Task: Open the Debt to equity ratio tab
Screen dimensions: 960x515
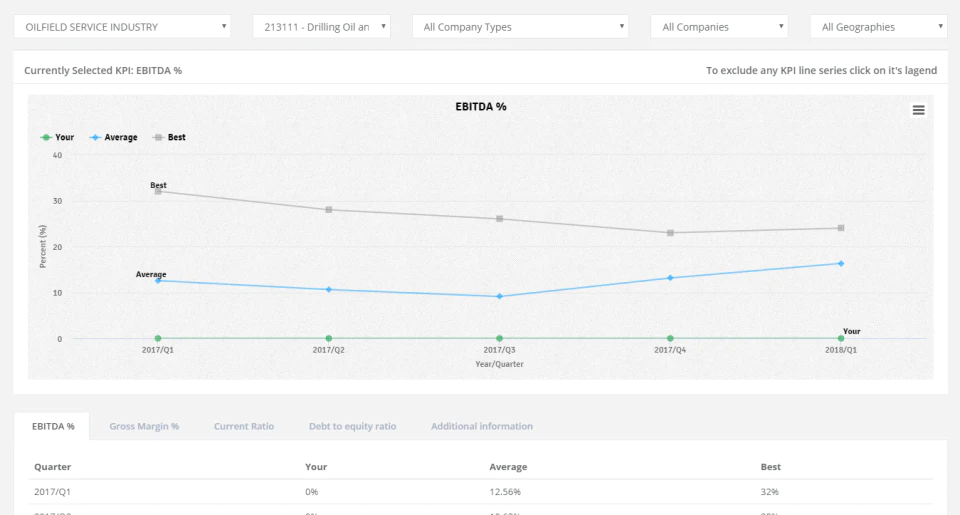Action: [353, 426]
